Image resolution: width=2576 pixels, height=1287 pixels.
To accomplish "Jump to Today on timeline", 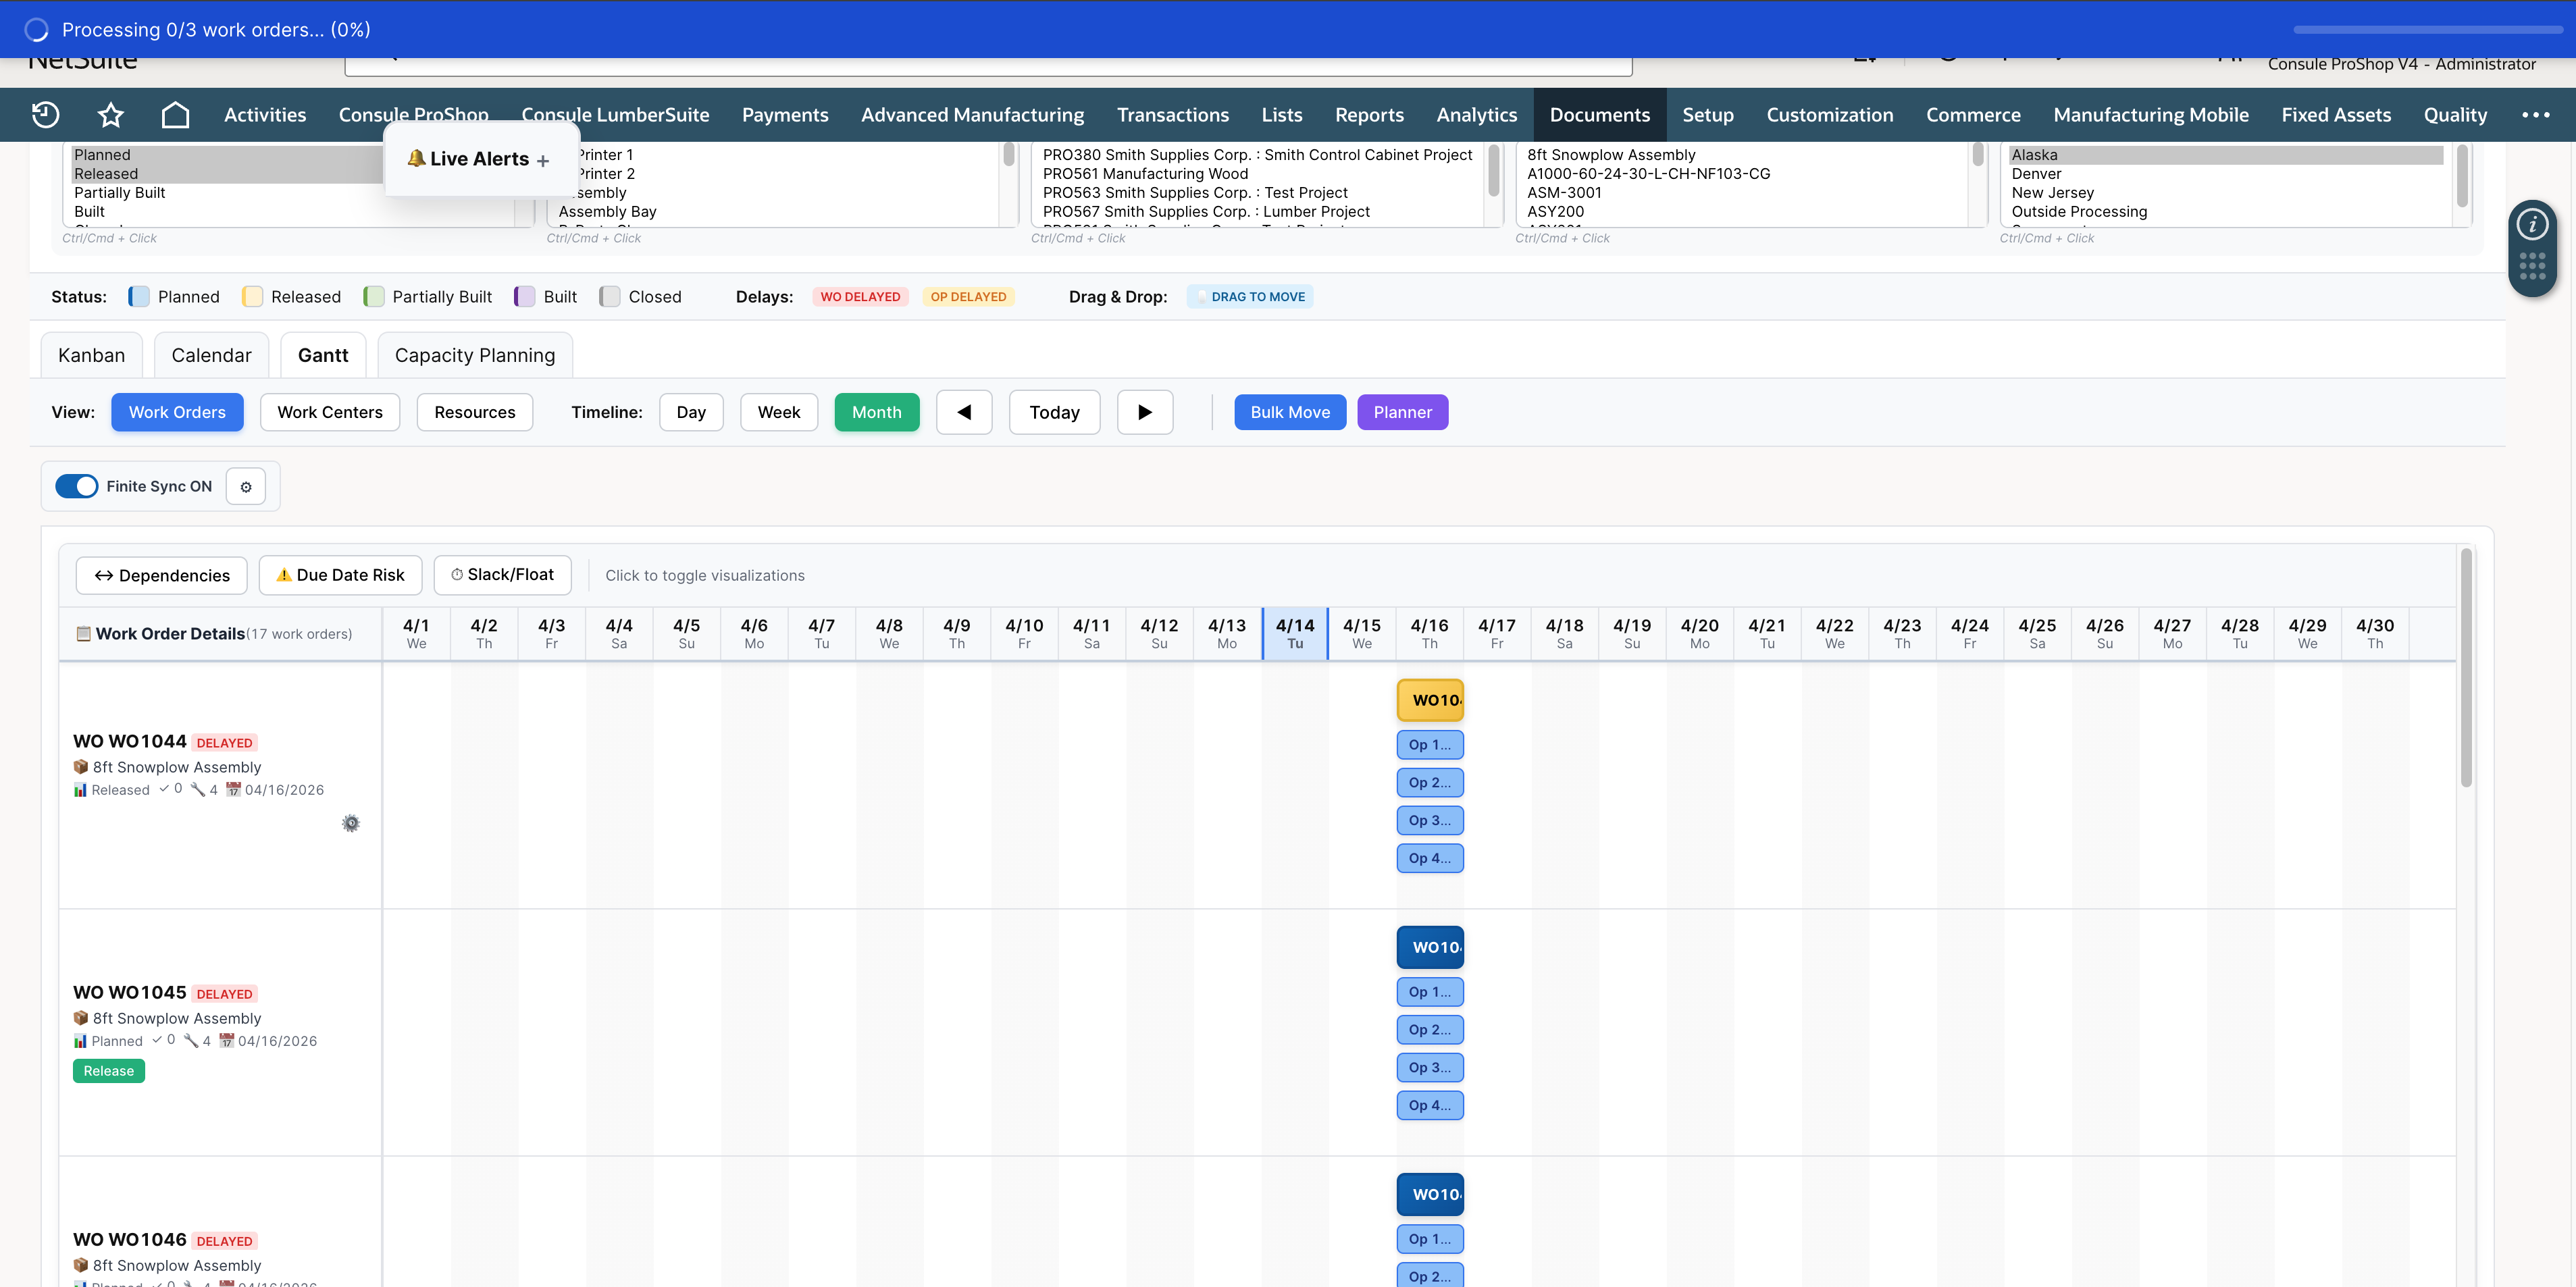I will coord(1055,412).
